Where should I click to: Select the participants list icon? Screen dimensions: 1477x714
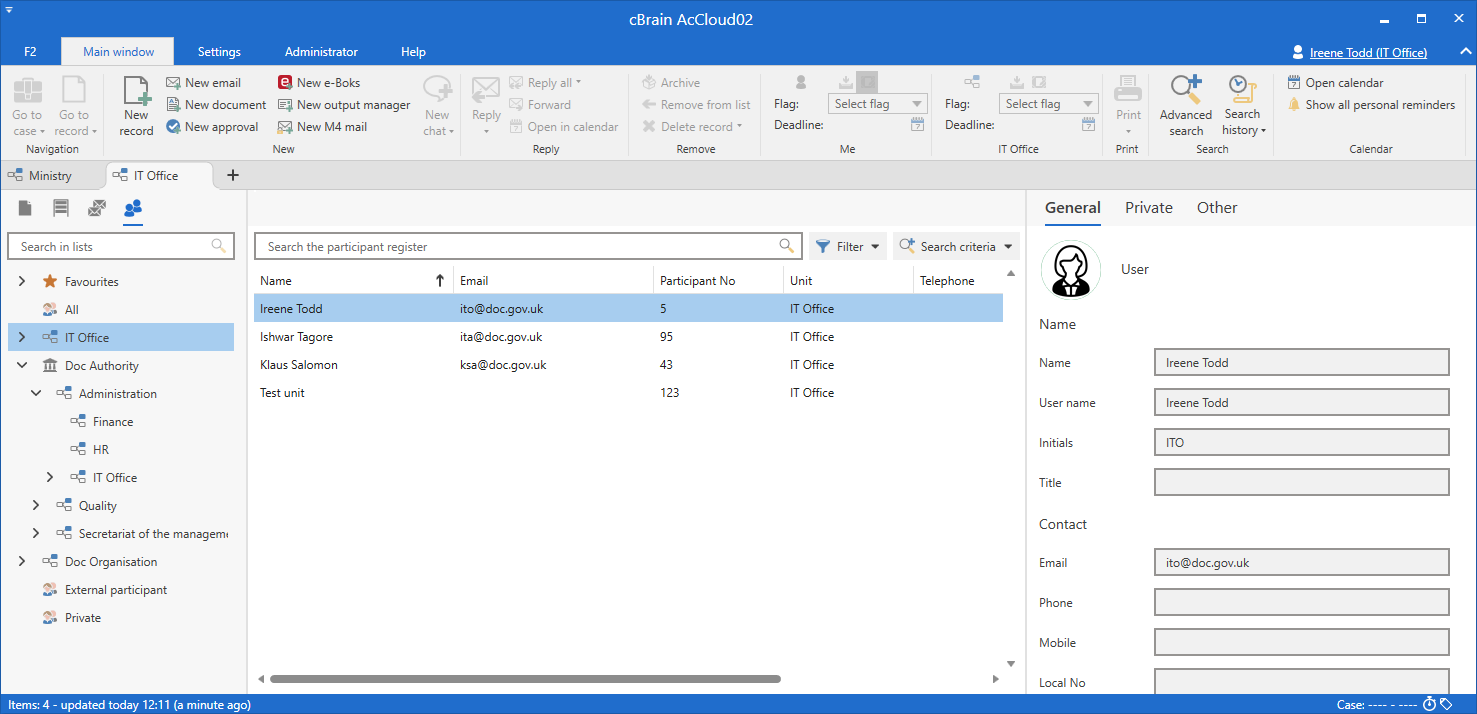tap(133, 208)
